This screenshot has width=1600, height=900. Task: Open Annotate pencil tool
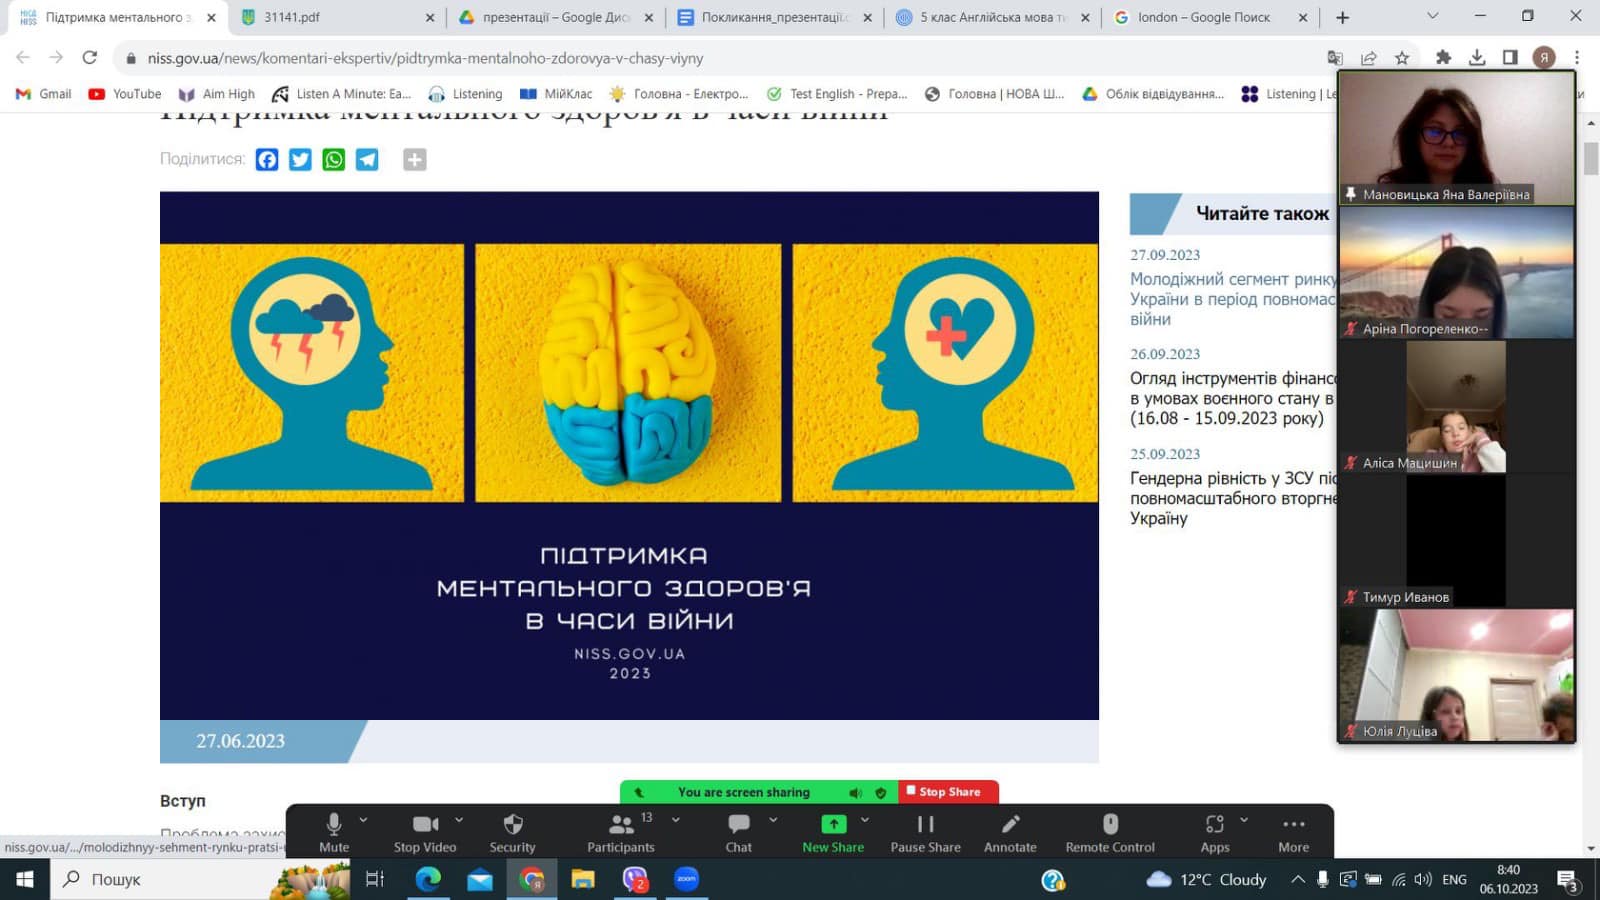pyautogui.click(x=1010, y=832)
